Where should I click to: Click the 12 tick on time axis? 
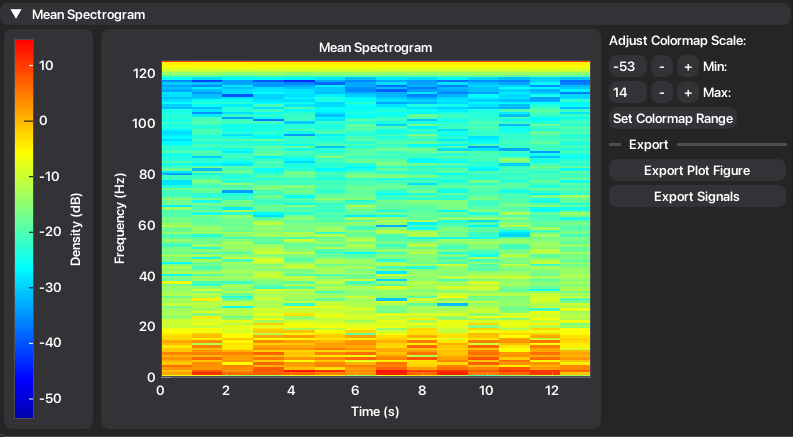(552, 390)
